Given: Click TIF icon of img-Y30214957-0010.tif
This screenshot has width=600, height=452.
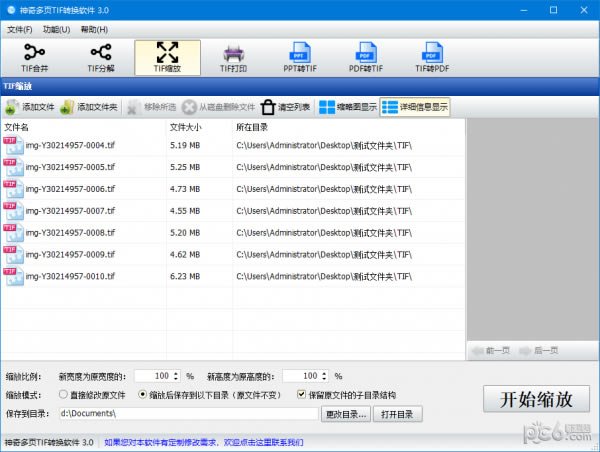Looking at the screenshot, I should [x=13, y=276].
